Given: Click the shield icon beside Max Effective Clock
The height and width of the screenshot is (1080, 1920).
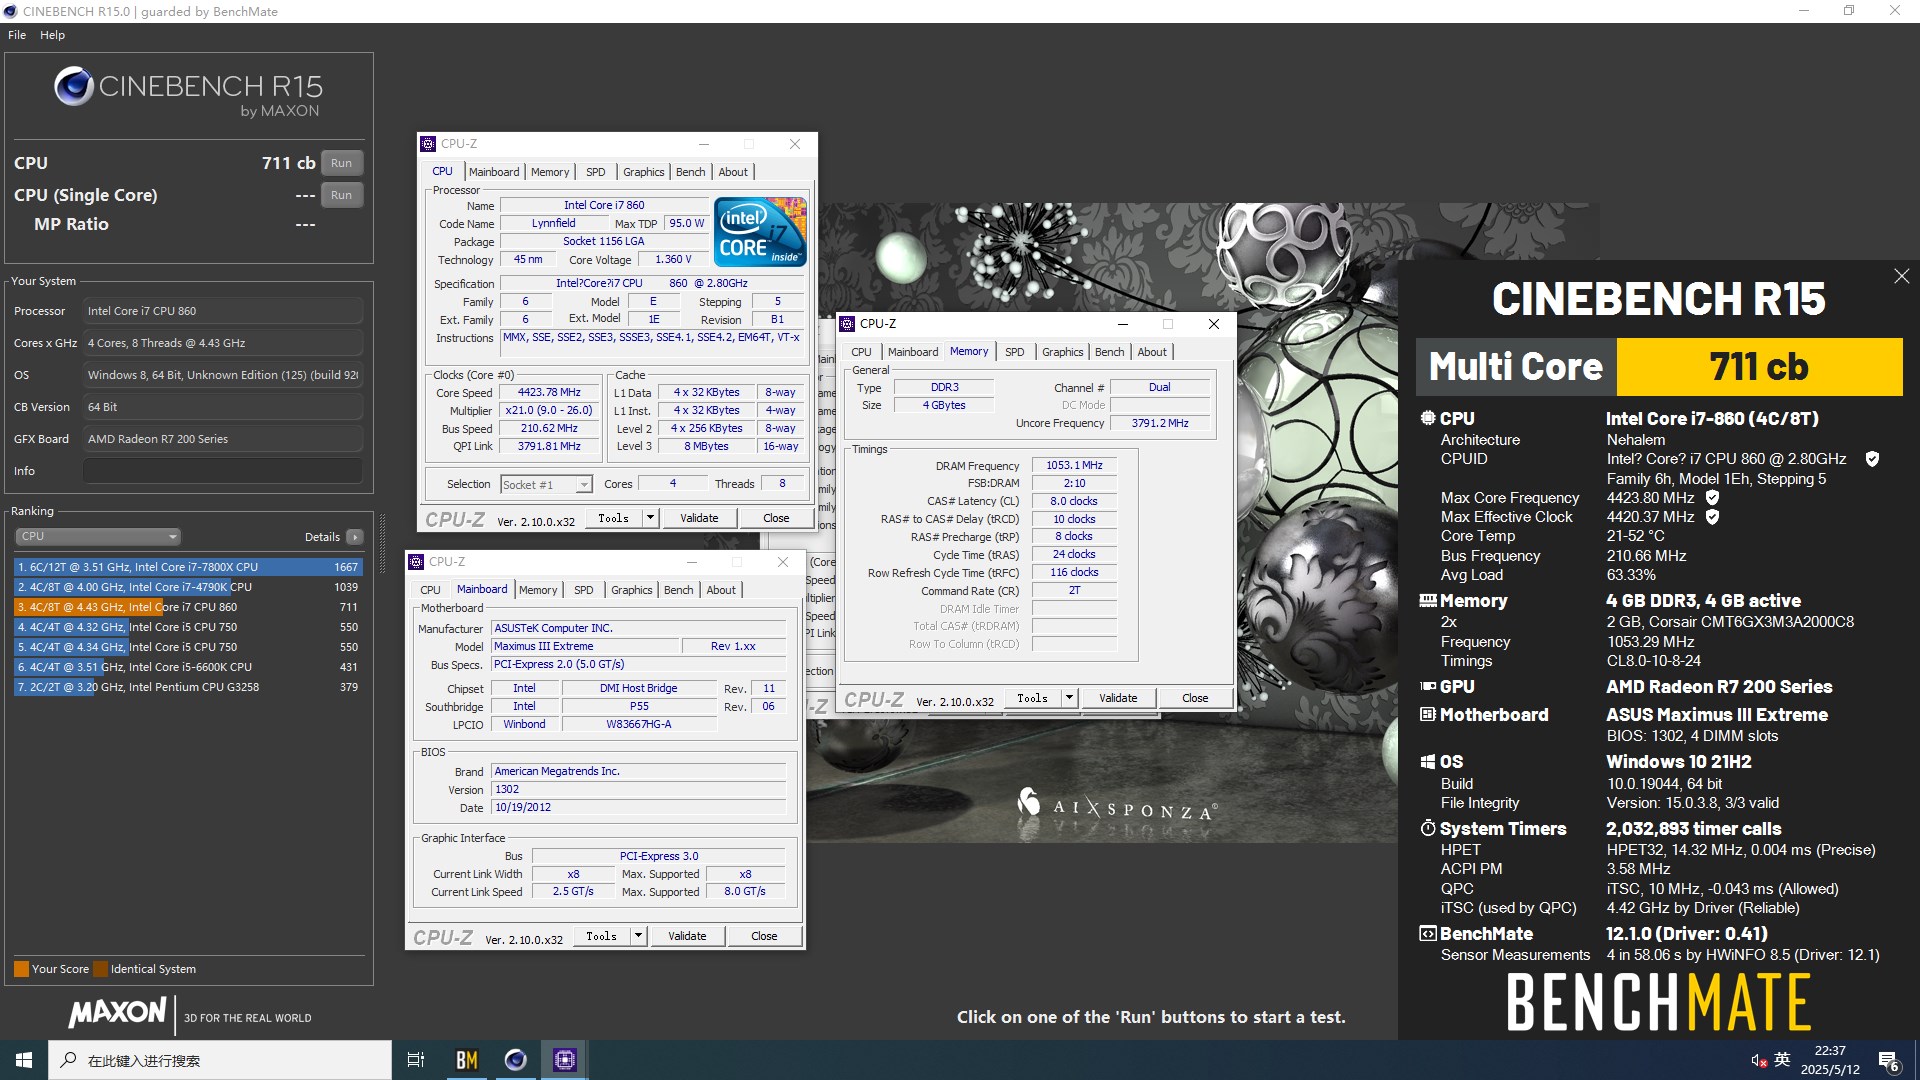Looking at the screenshot, I should tap(1712, 517).
